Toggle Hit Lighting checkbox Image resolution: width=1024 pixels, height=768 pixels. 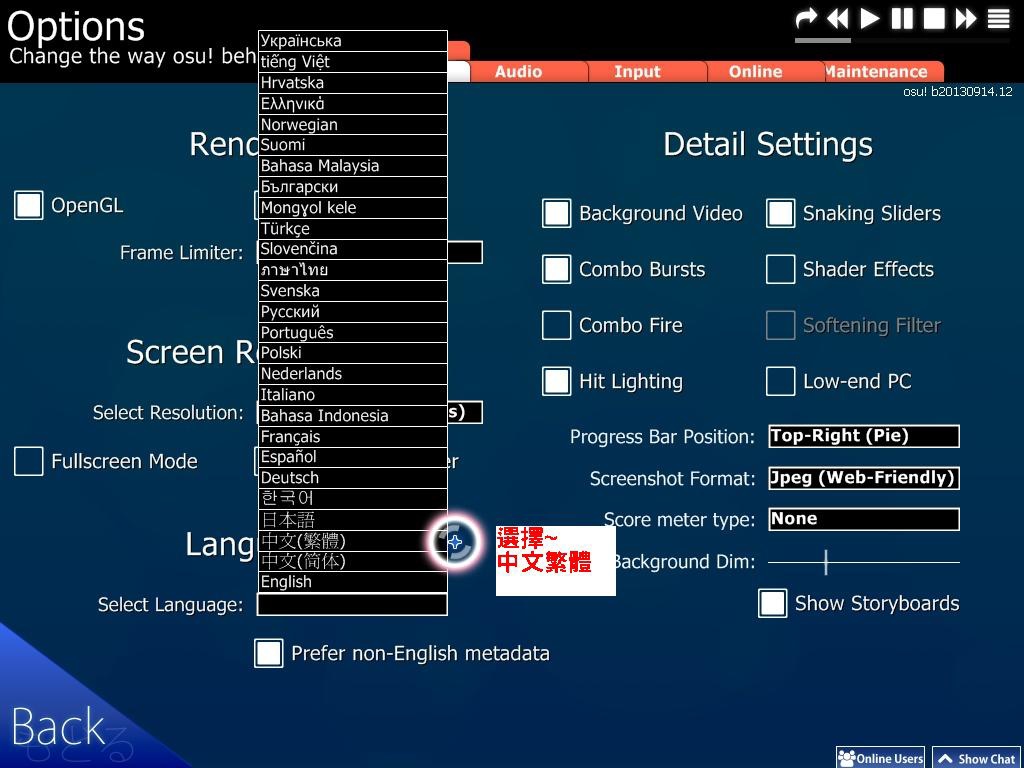556,381
